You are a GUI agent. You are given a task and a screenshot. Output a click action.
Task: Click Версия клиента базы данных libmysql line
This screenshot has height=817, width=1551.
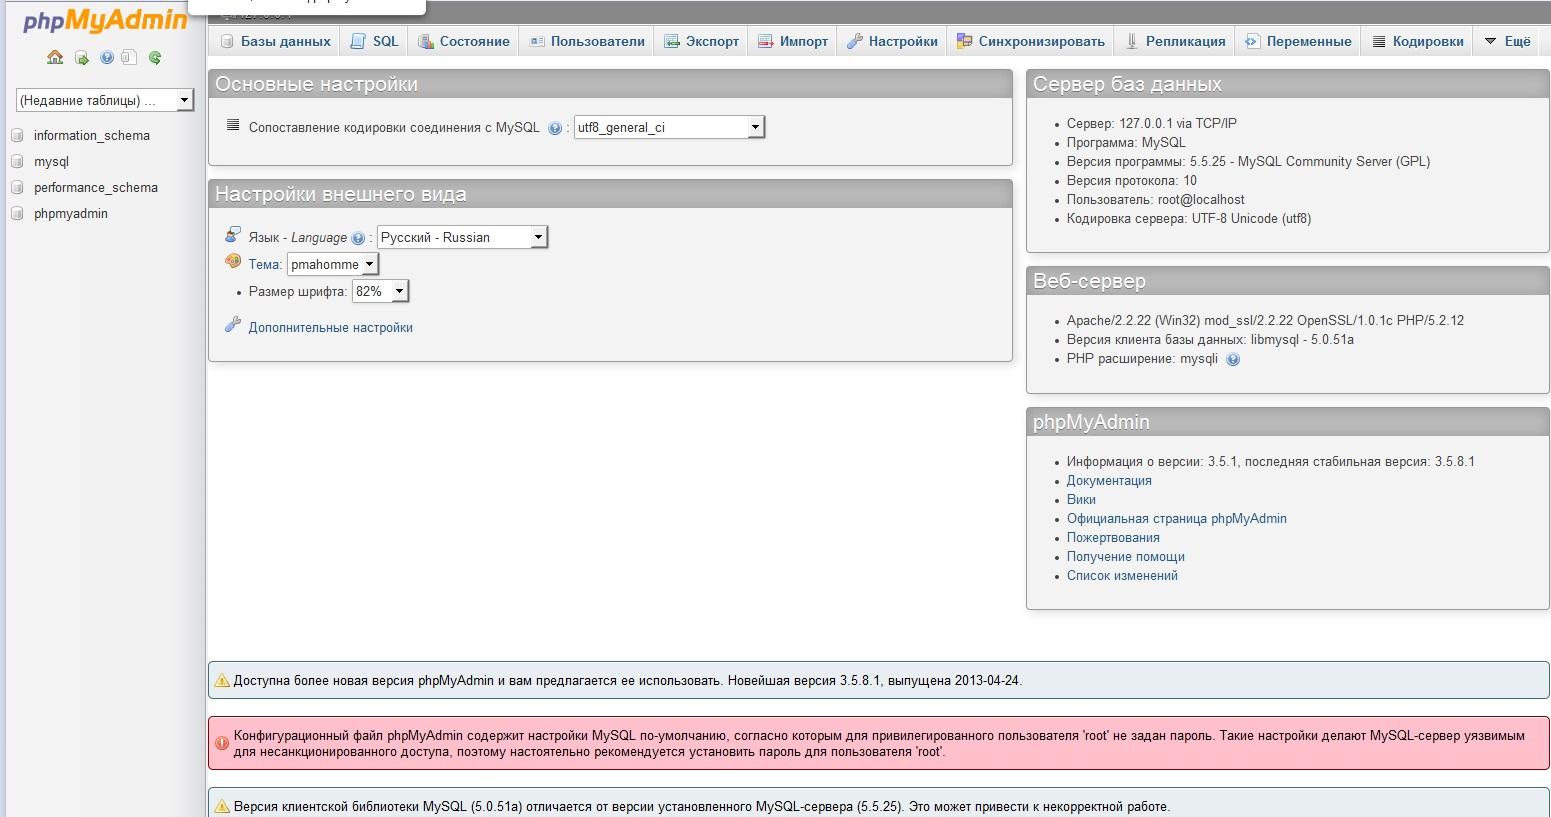pyautogui.click(x=1210, y=340)
